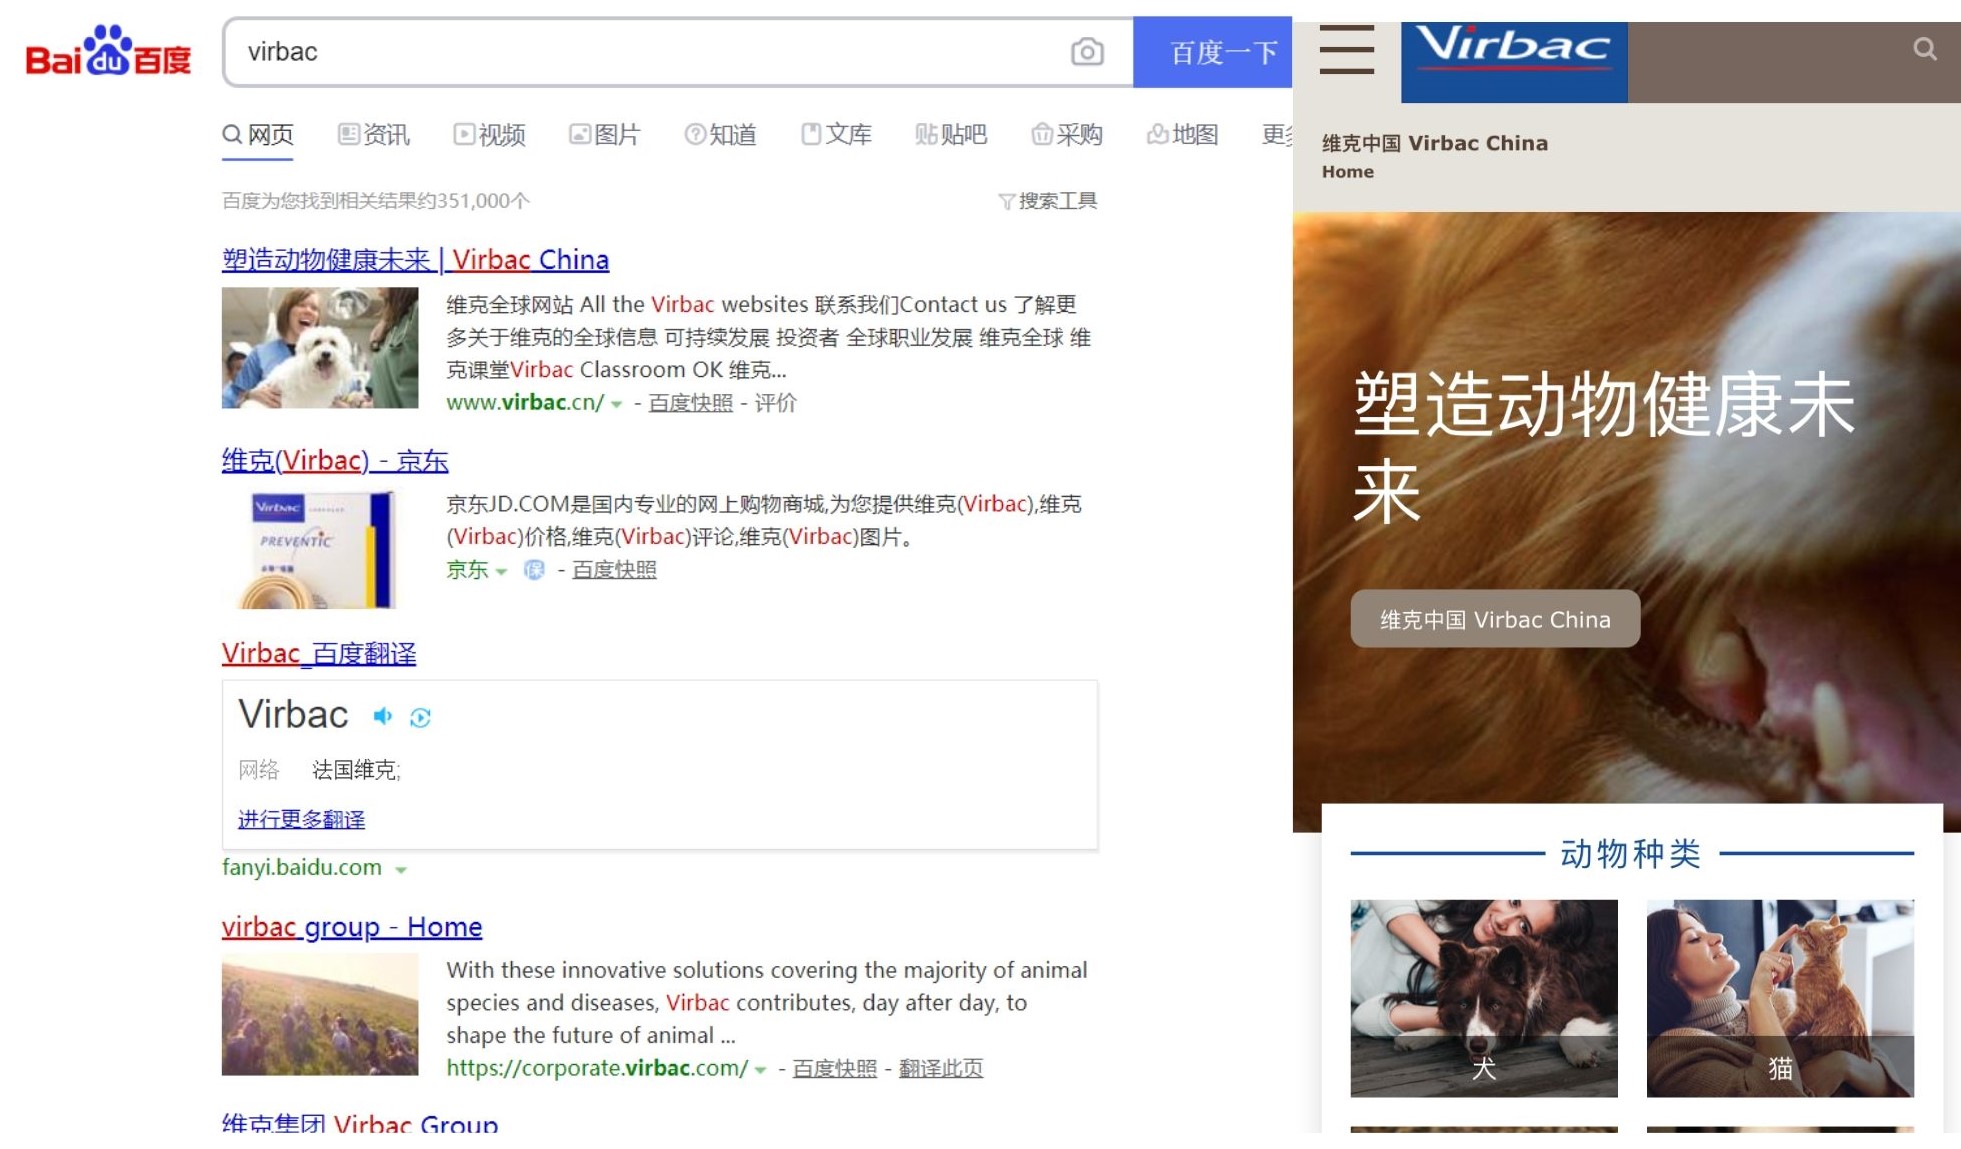Click the Baidu logo

click(x=108, y=52)
